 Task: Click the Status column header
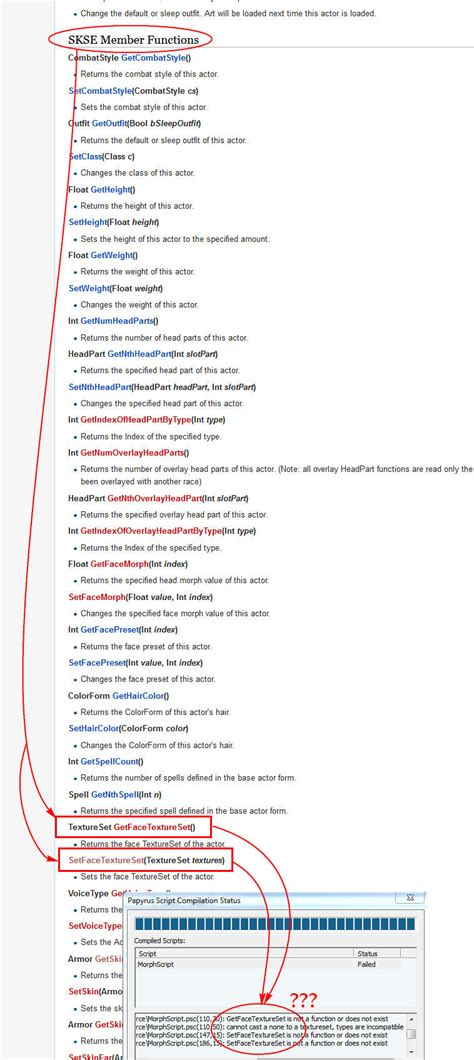(377, 953)
